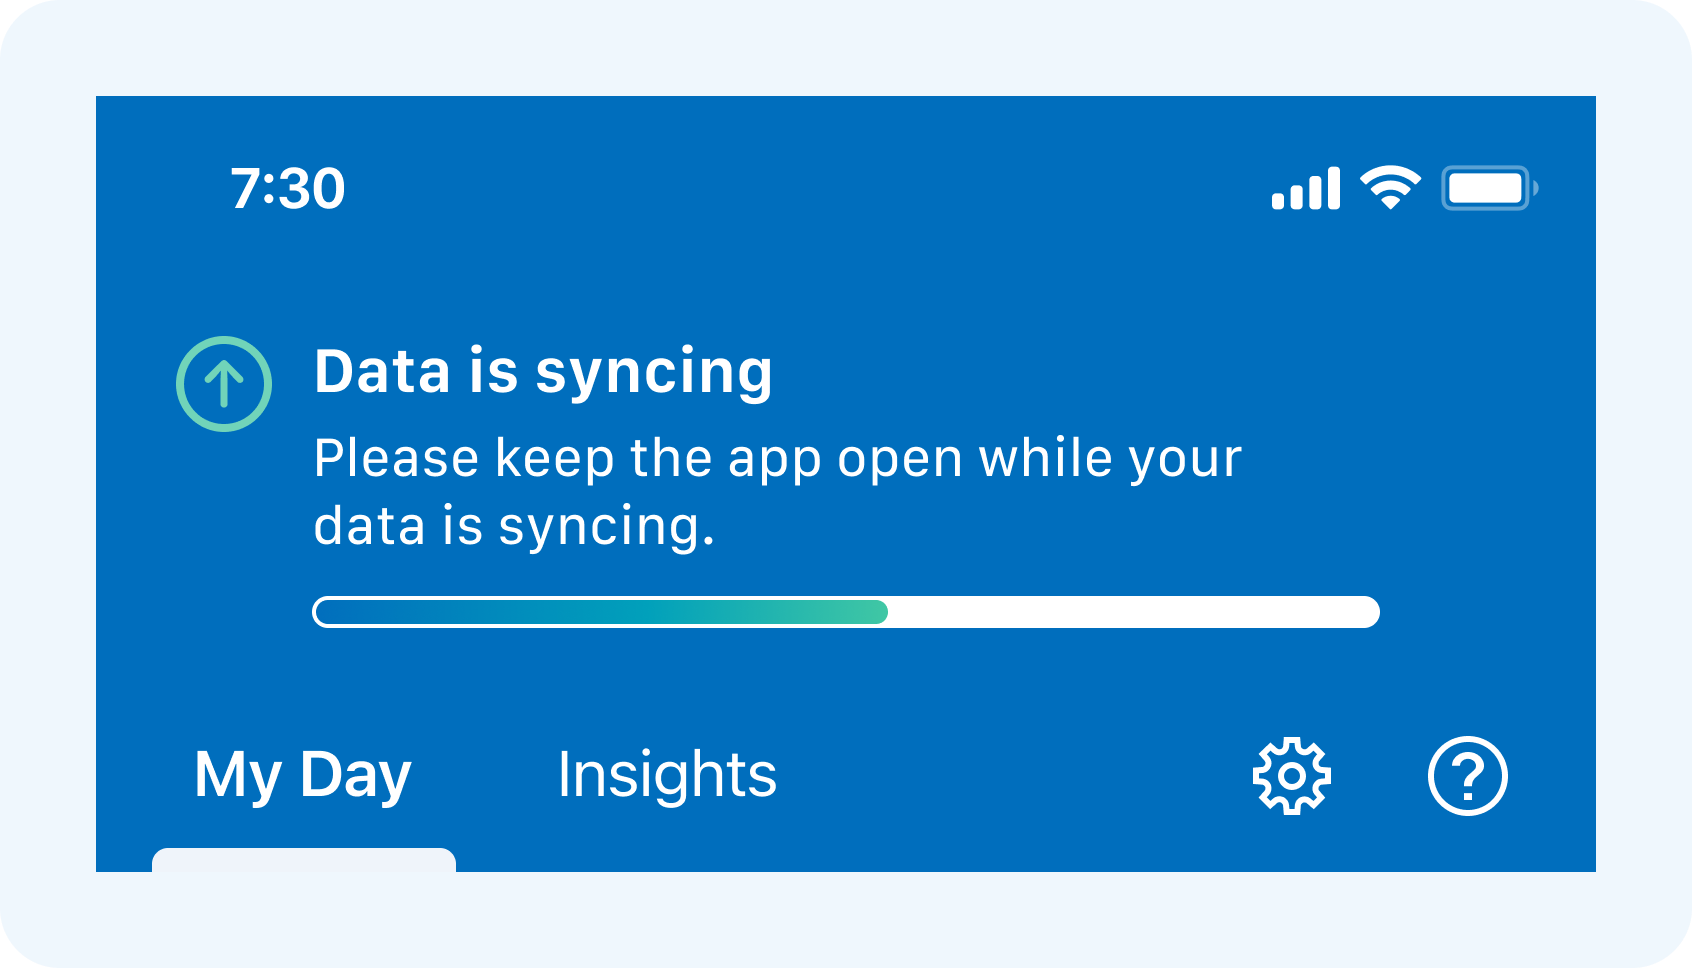
Task: Tap the Wi-Fi status icon
Action: click(1389, 188)
